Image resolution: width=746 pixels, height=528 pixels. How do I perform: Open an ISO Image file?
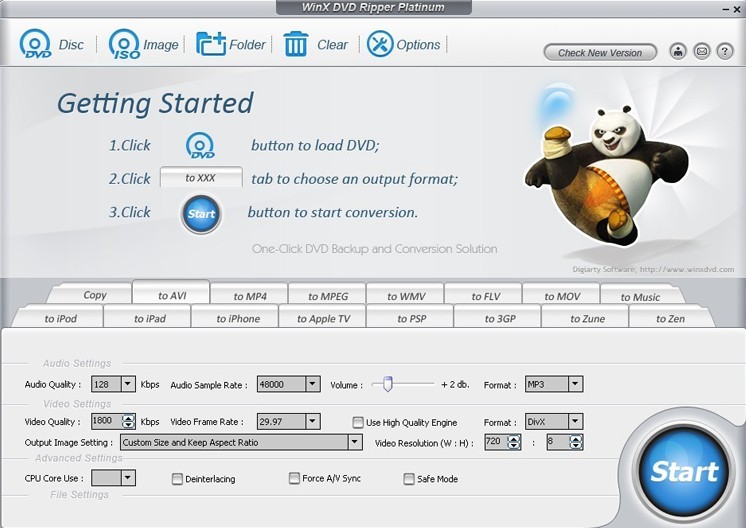124,44
